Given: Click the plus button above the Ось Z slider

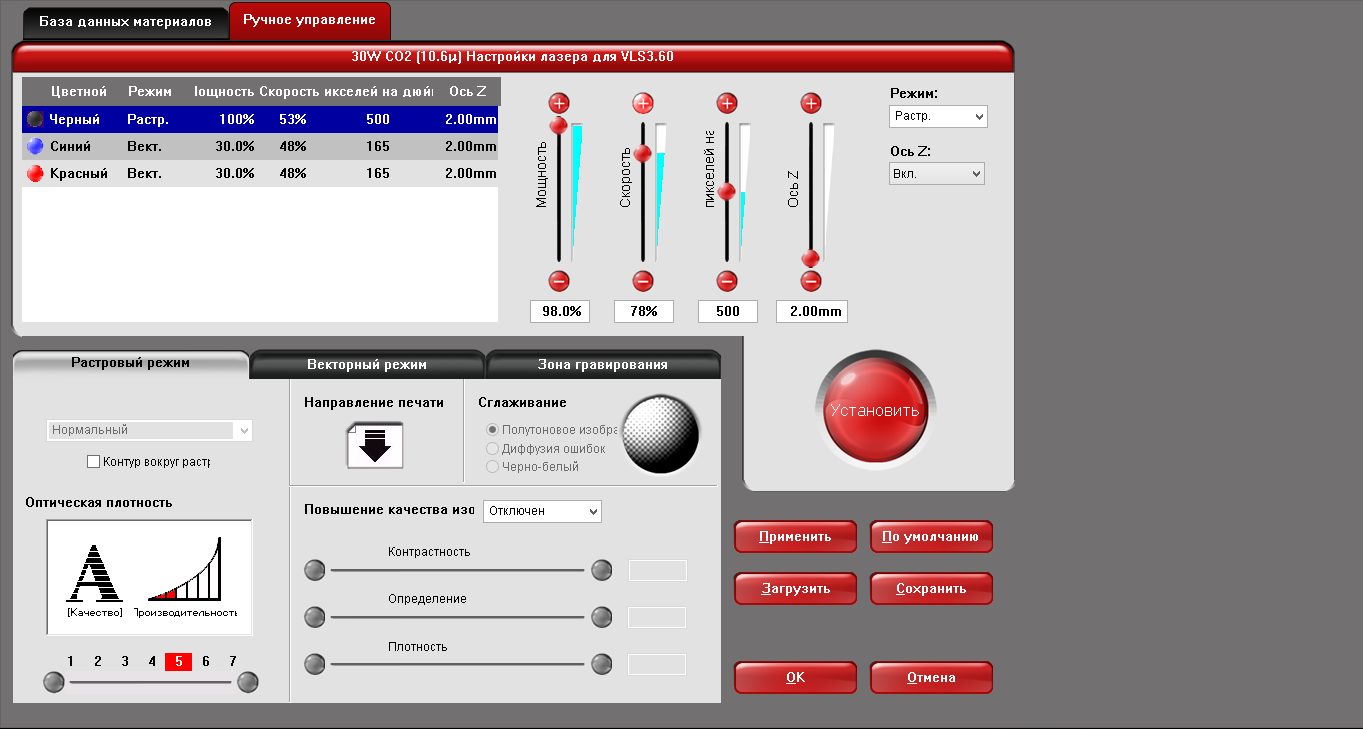Looking at the screenshot, I should (x=811, y=103).
